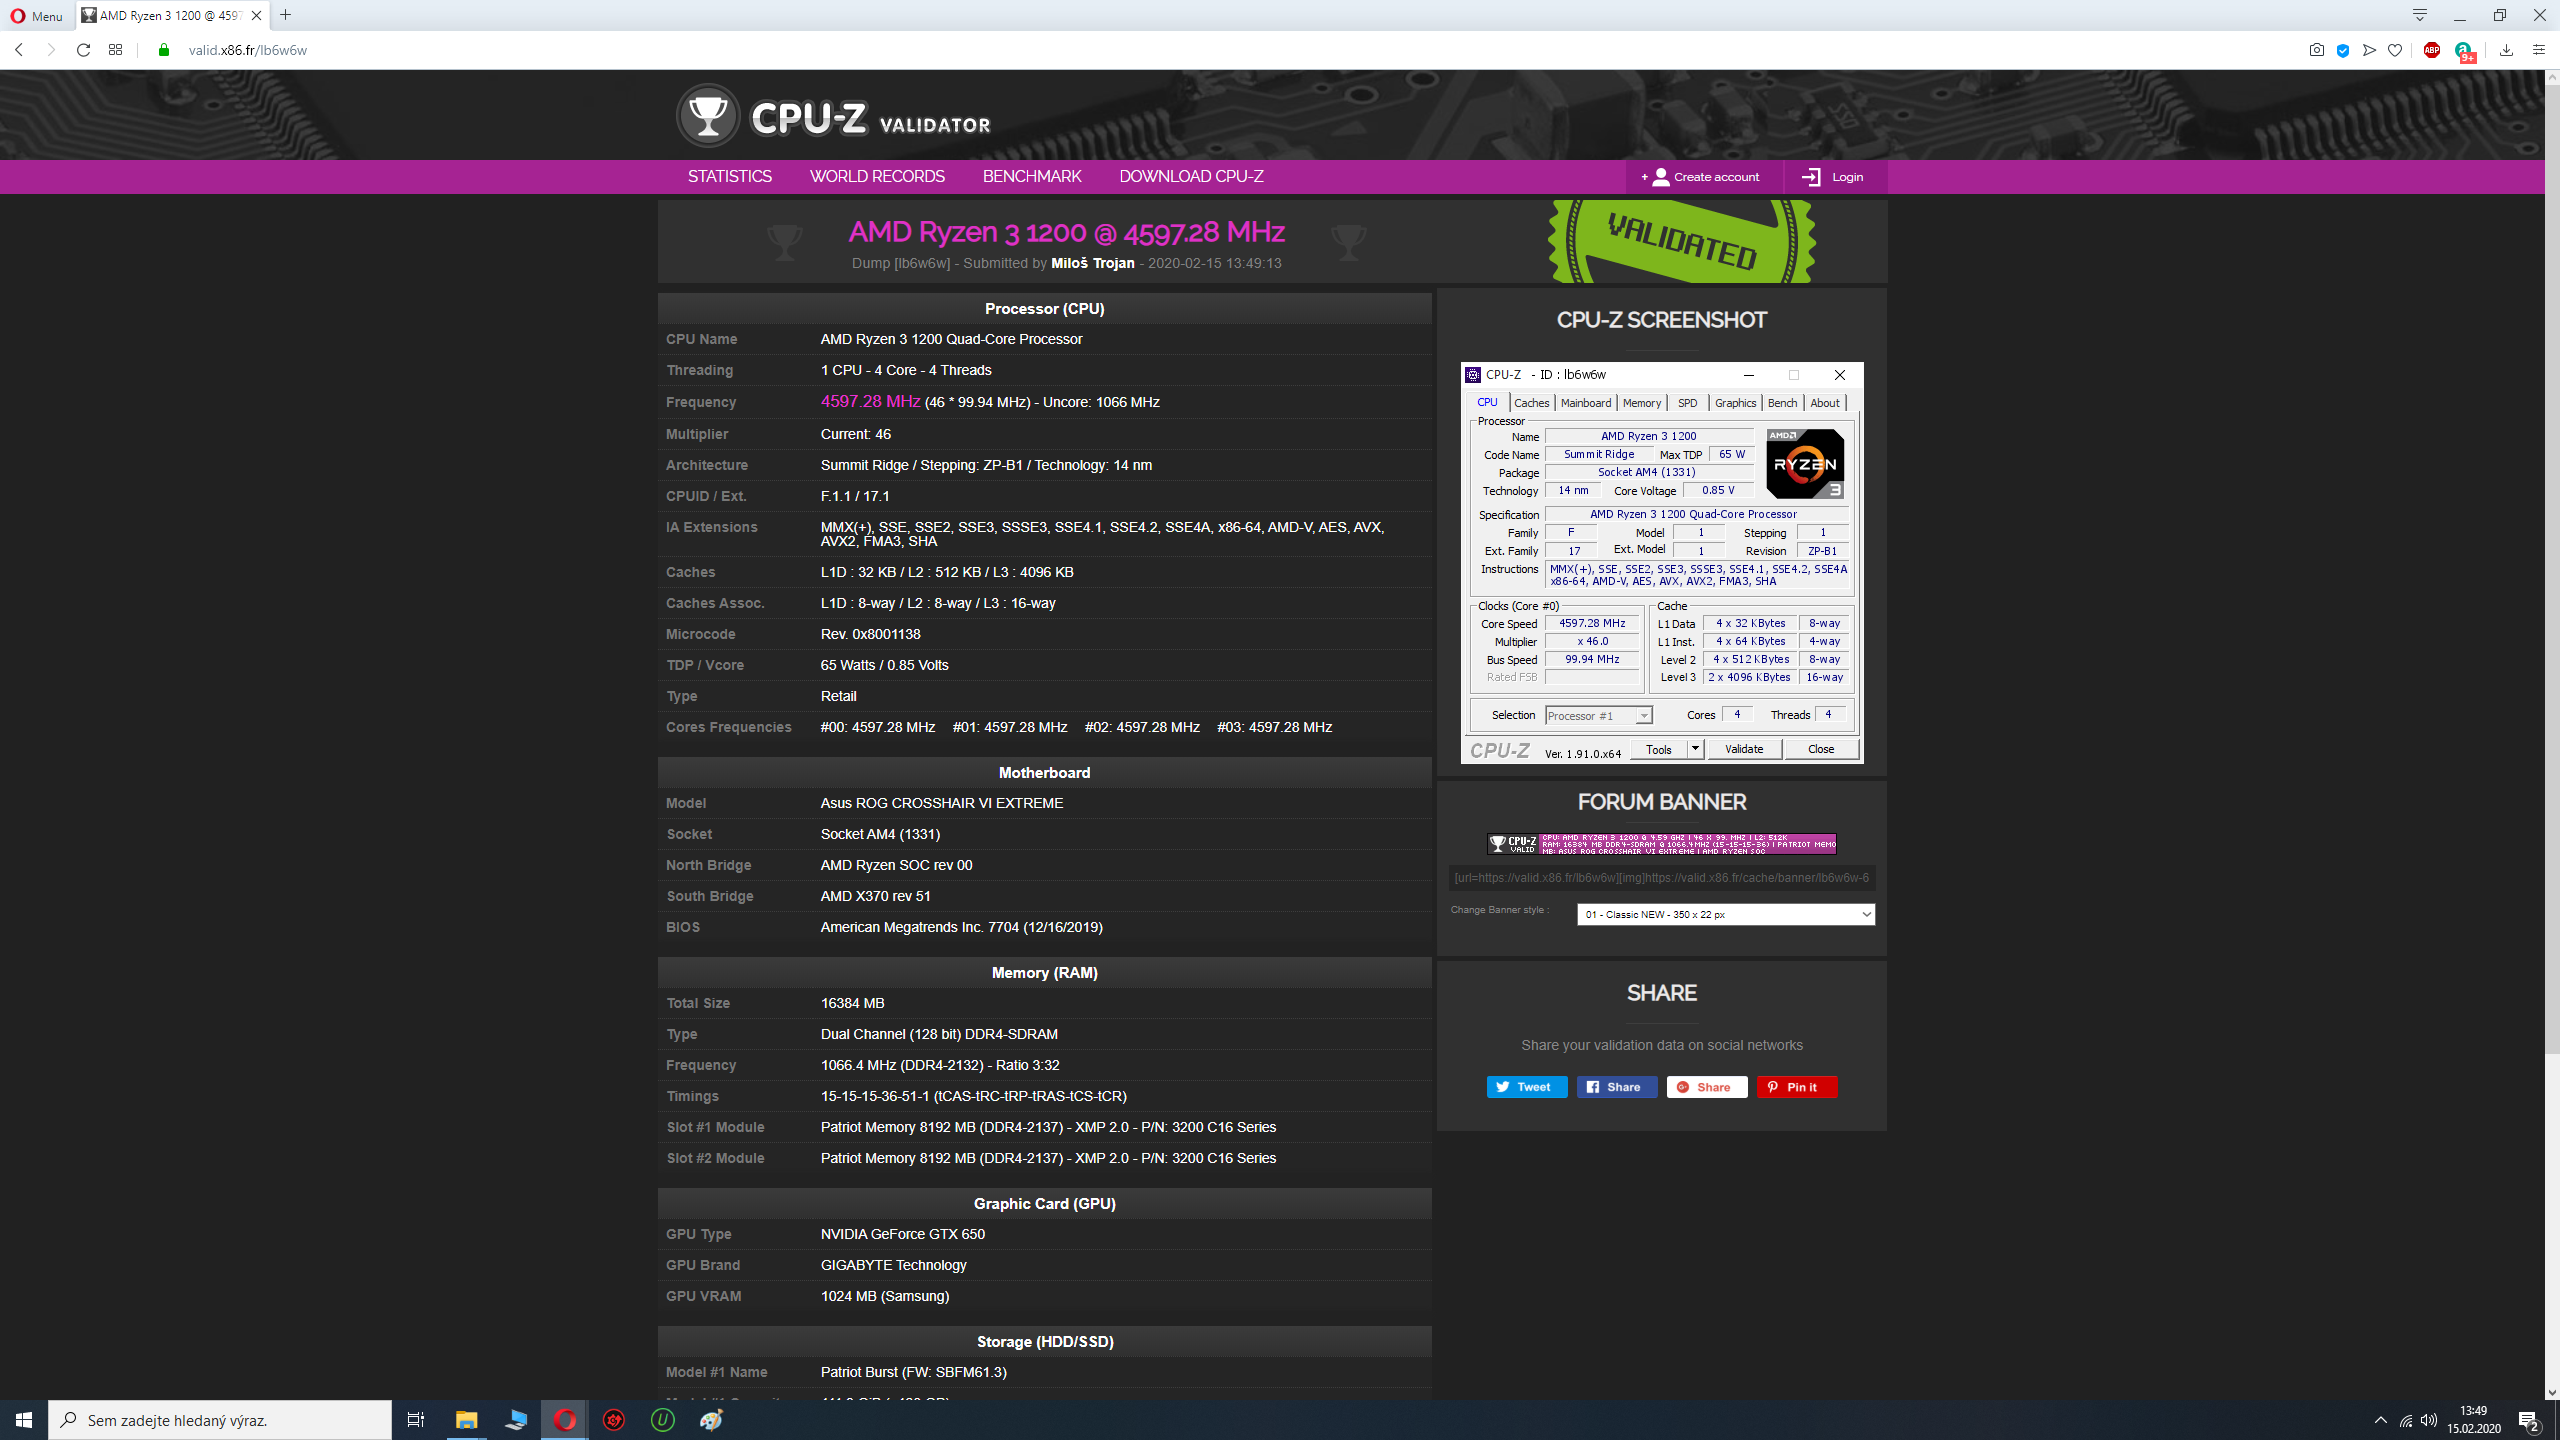Share validation on Facebook
Image resolution: width=2560 pixels, height=1448 pixels.
(1617, 1087)
